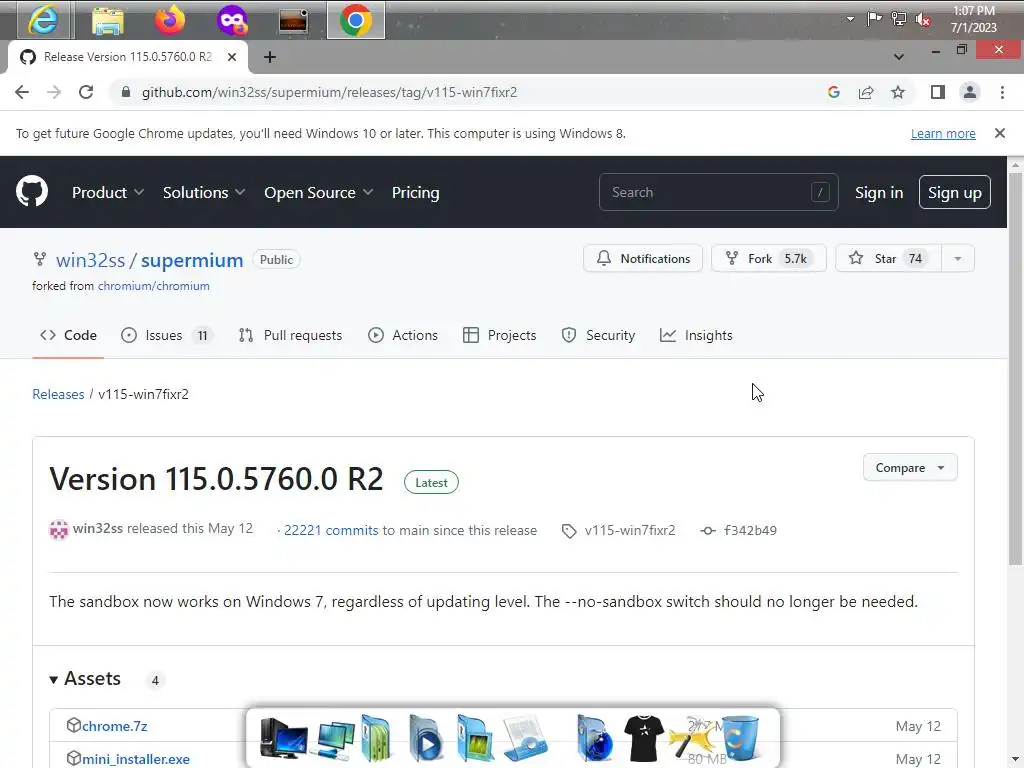This screenshot has height=768, width=1024.
Task: Click the address bar URL
Action: pos(329,92)
